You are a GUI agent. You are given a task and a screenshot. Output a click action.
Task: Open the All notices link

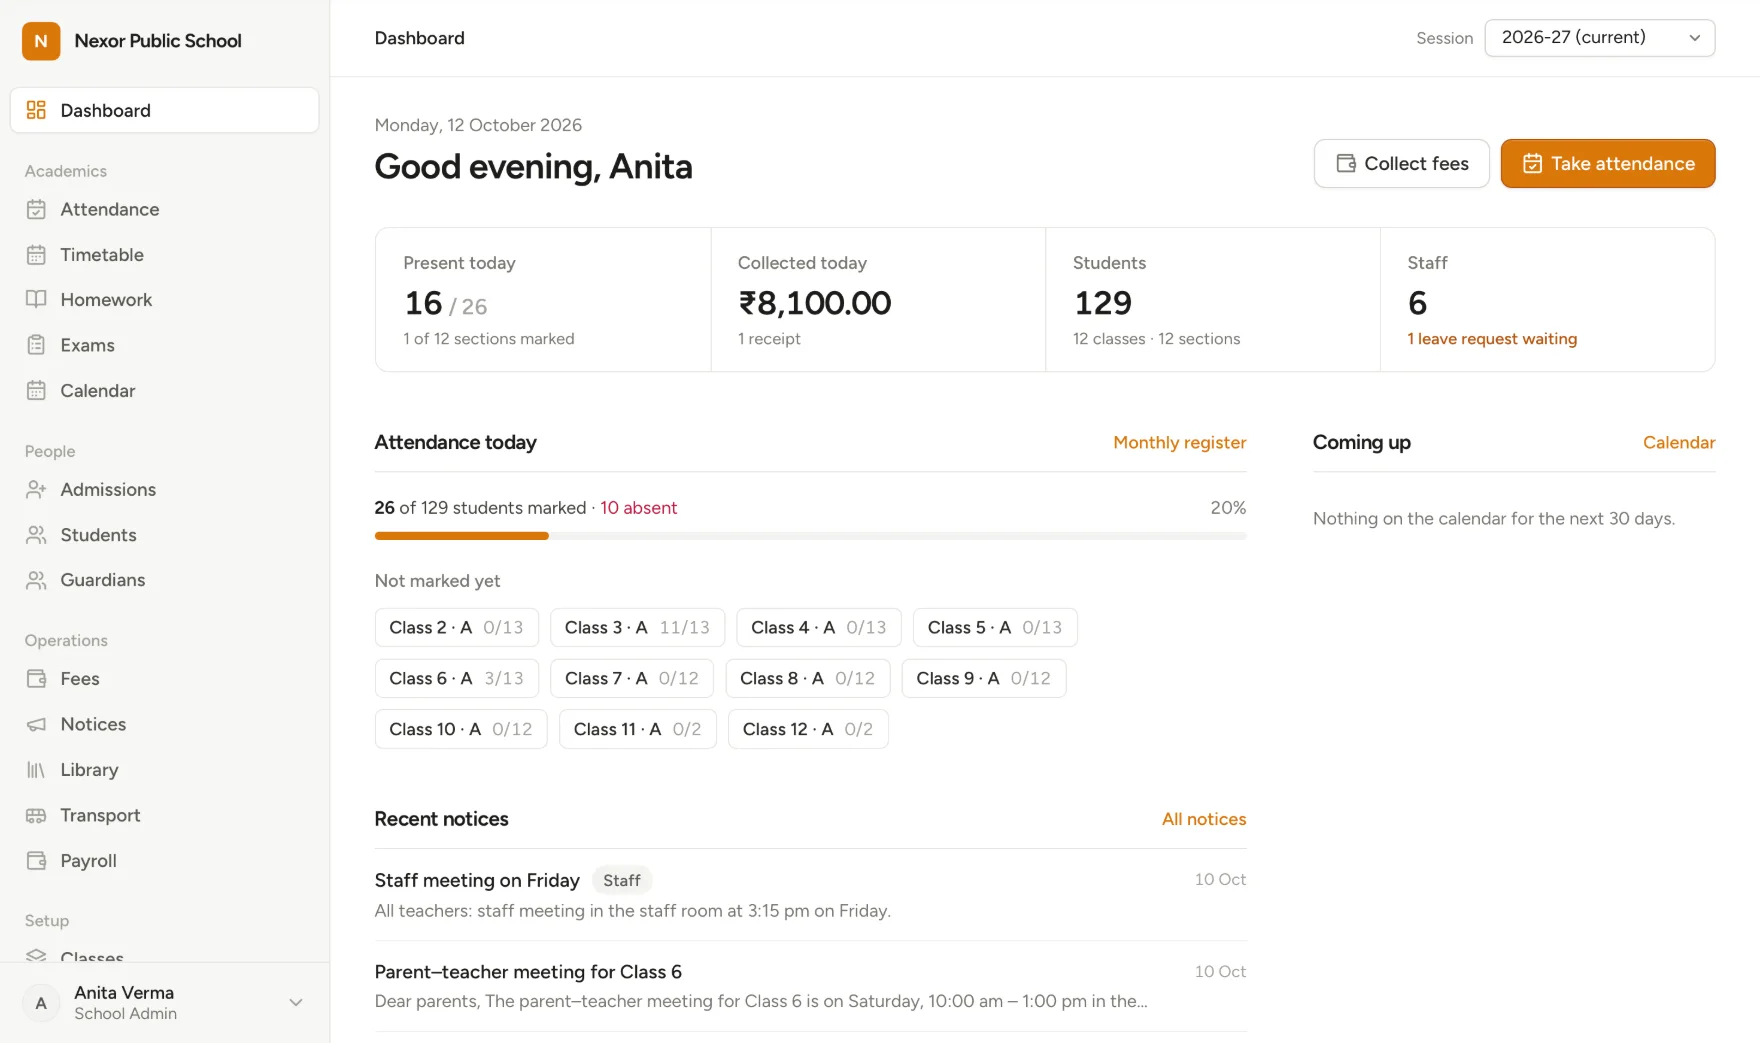[x=1204, y=819]
